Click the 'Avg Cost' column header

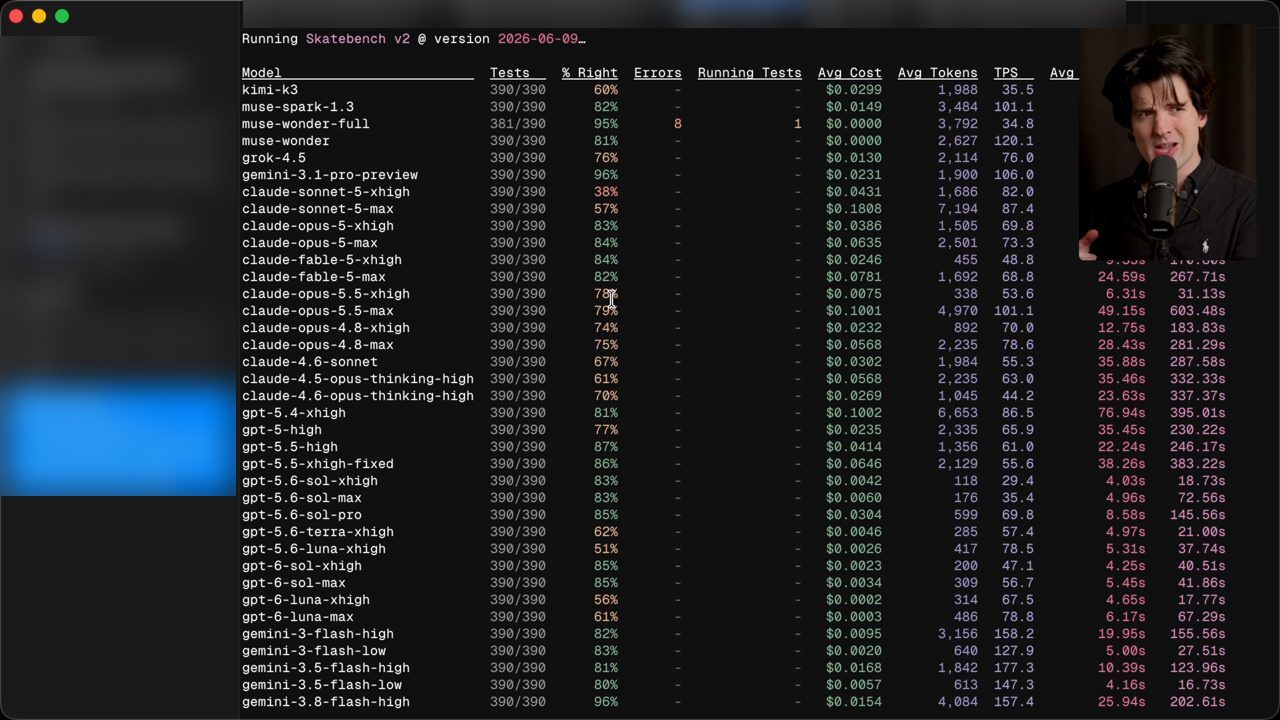(x=850, y=73)
